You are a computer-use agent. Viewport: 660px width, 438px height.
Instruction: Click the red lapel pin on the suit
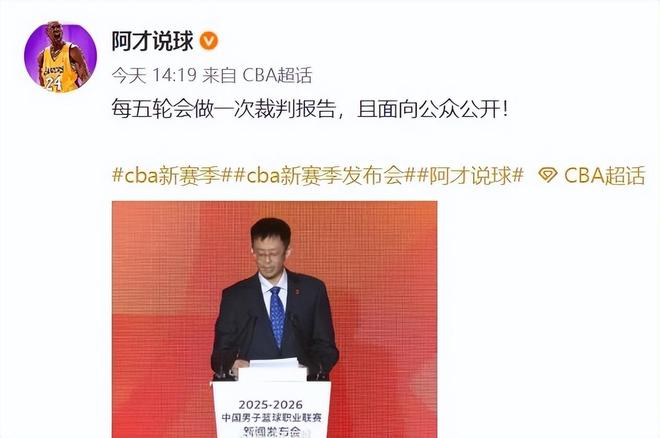[296, 291]
